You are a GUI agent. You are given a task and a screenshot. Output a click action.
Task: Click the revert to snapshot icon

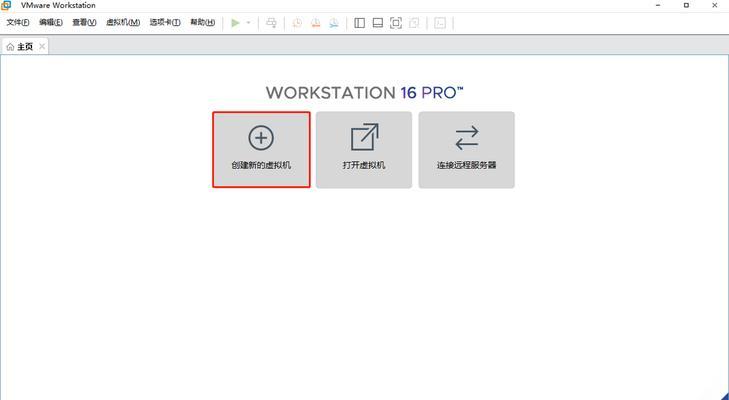316,23
